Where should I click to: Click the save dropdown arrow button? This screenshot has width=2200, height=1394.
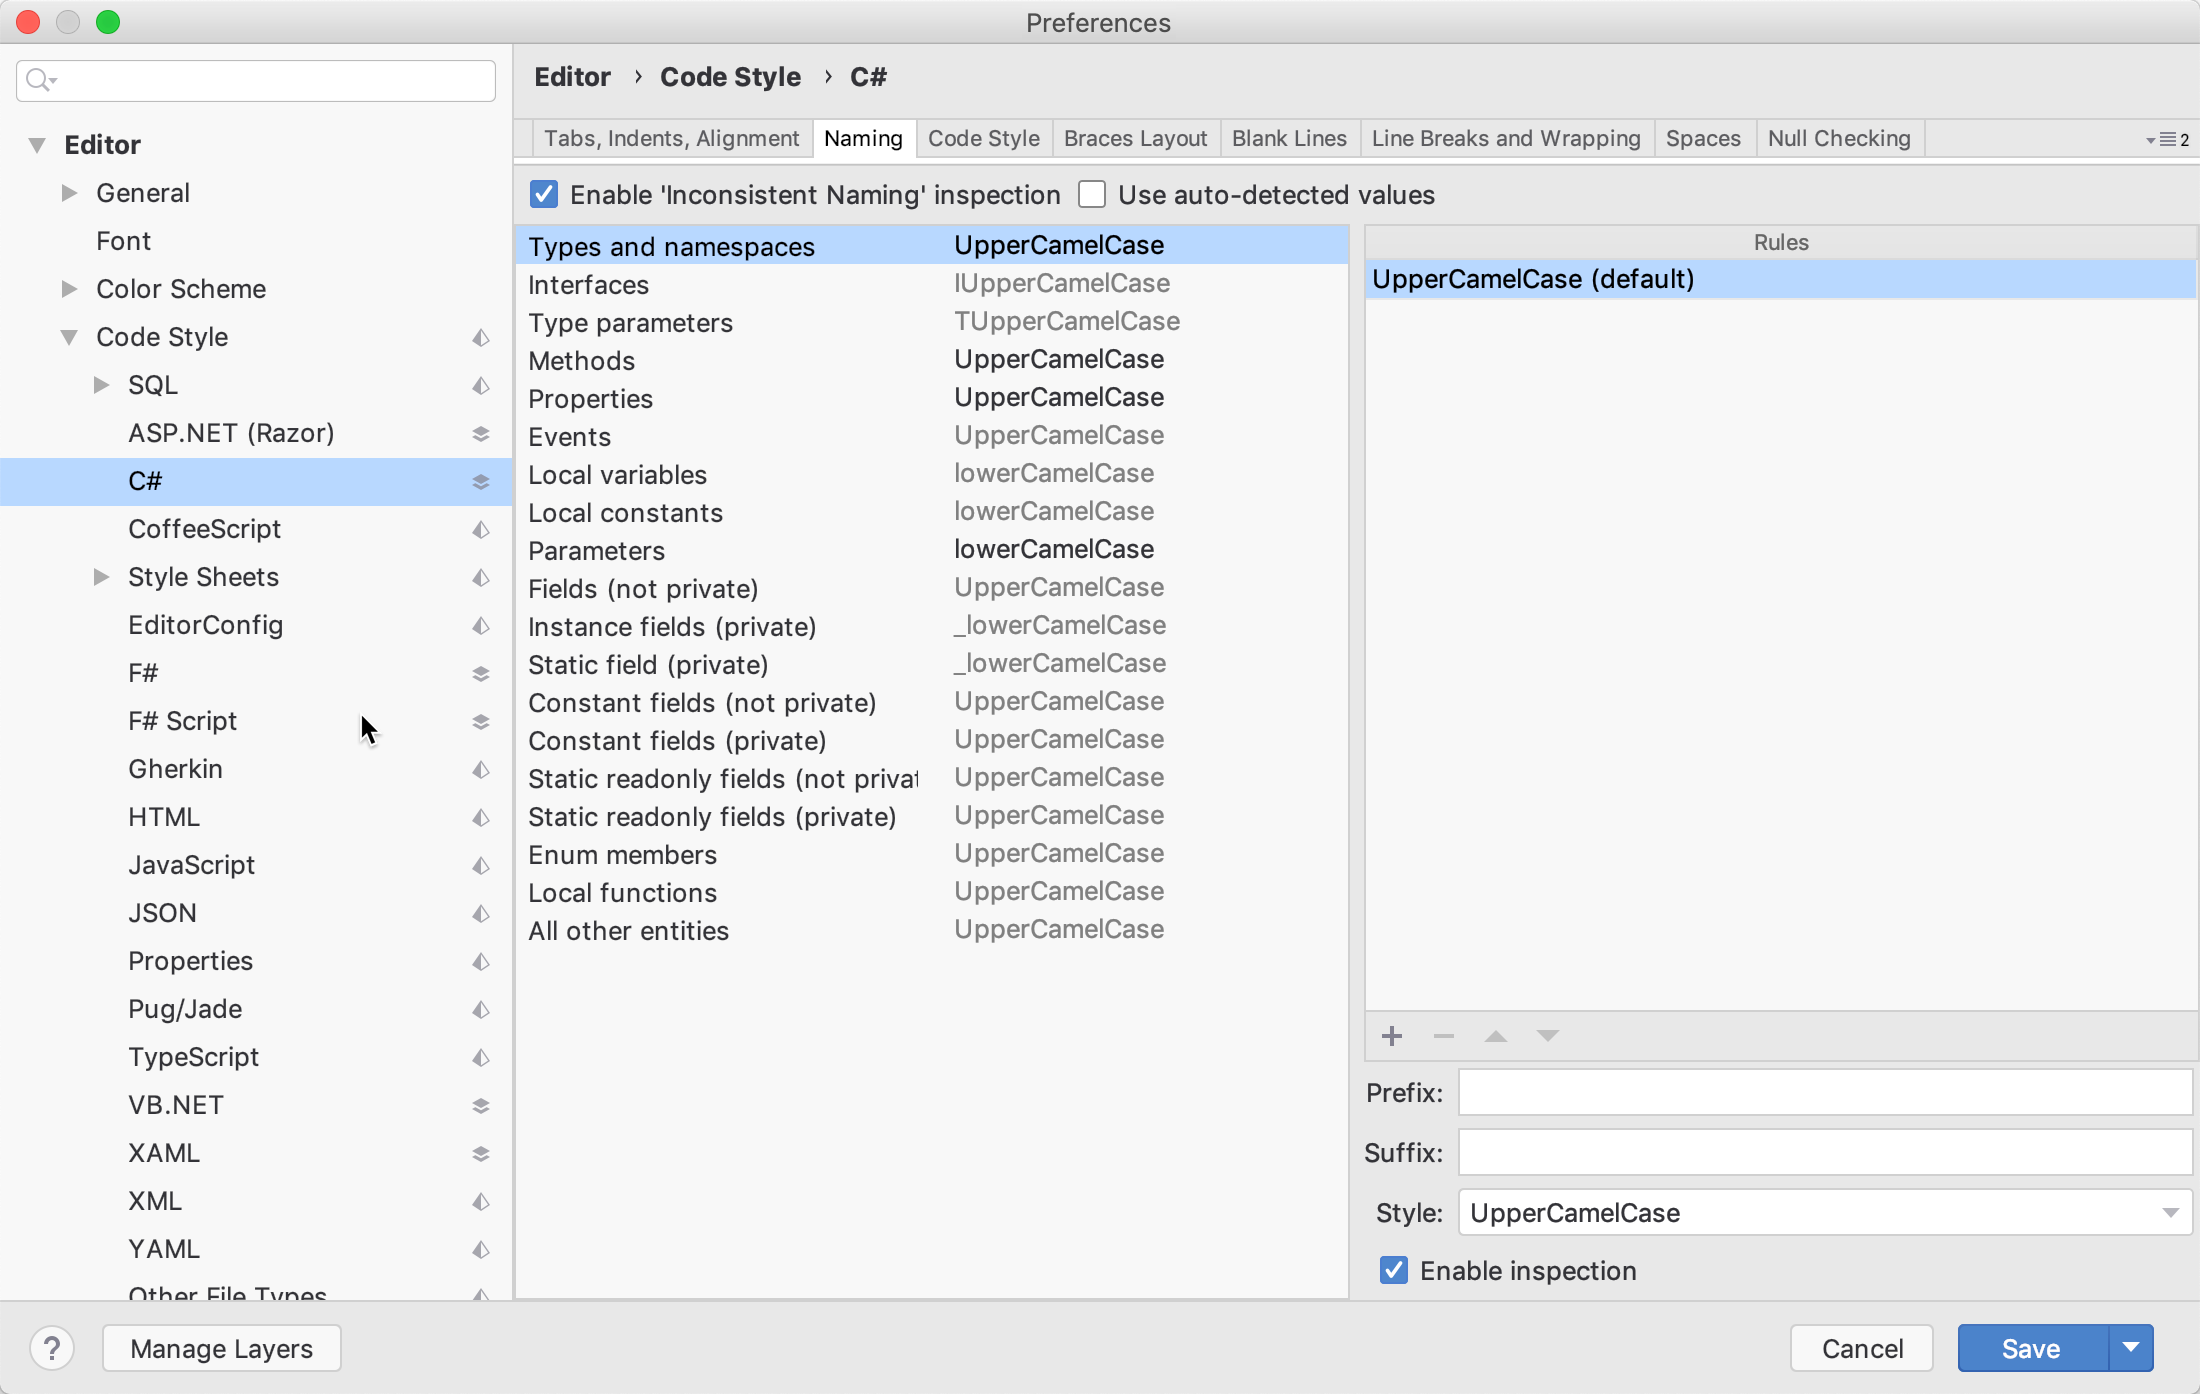[2129, 1347]
